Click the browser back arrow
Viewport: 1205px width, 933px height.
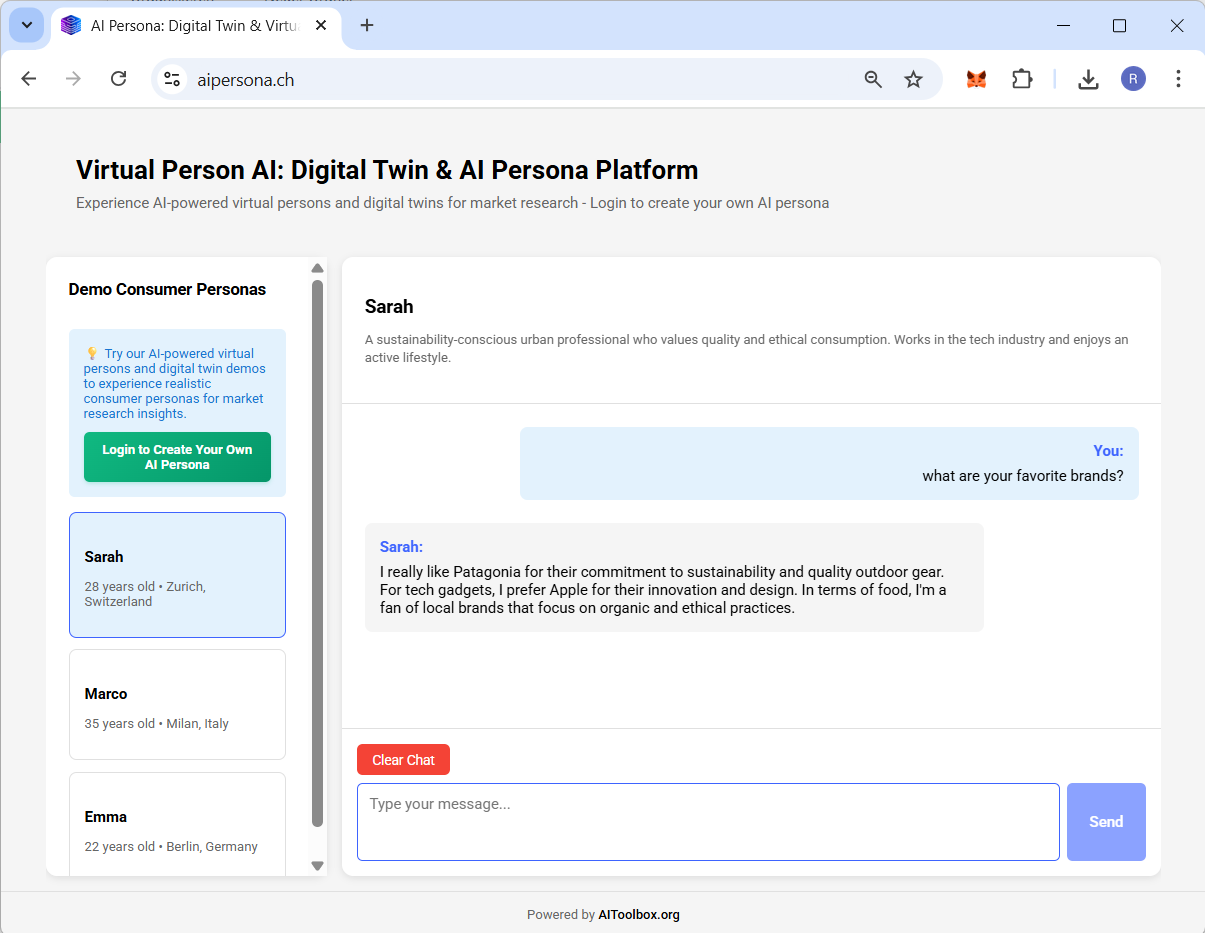click(x=29, y=79)
